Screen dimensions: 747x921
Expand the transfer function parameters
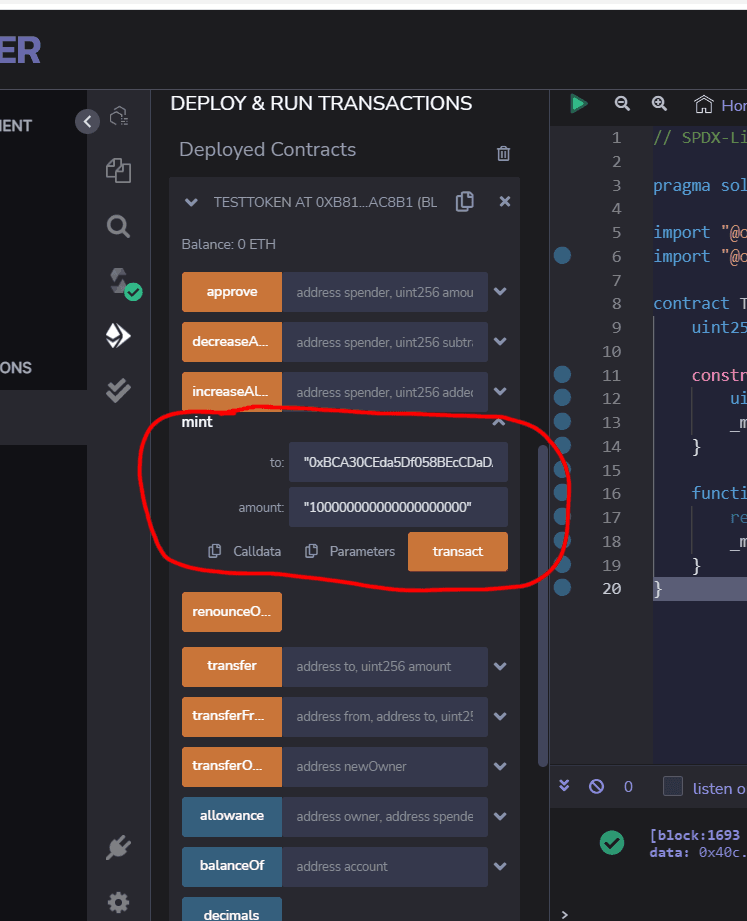[500, 666]
